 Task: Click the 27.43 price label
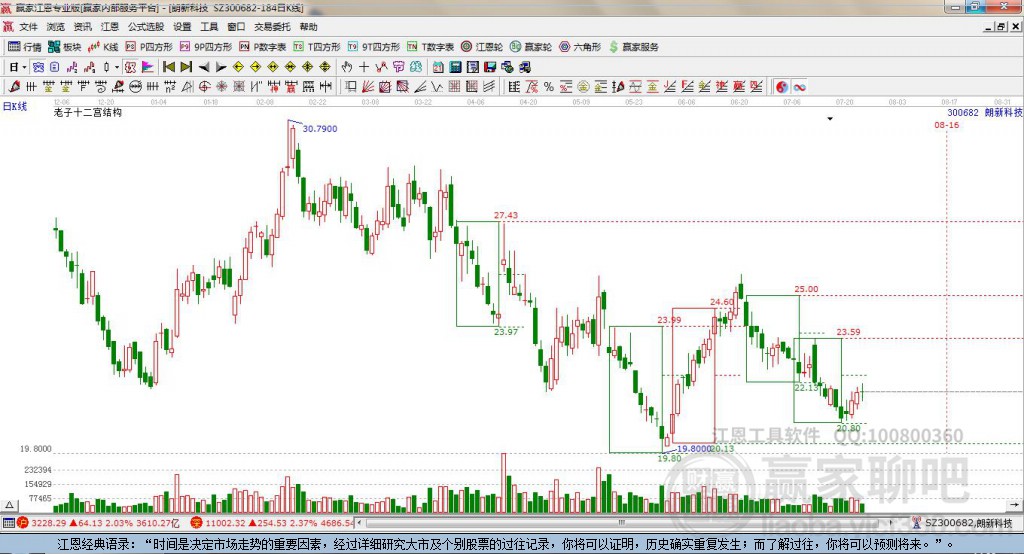click(506, 215)
